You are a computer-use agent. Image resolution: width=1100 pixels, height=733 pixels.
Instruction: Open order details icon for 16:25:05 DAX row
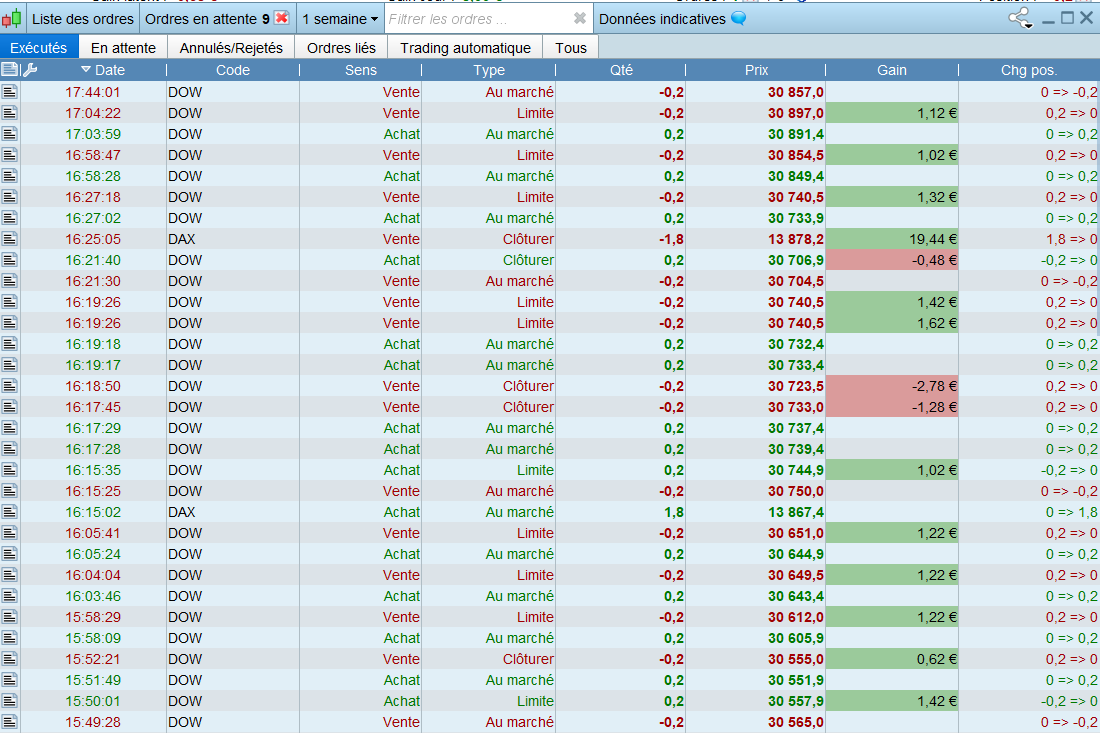point(10,239)
